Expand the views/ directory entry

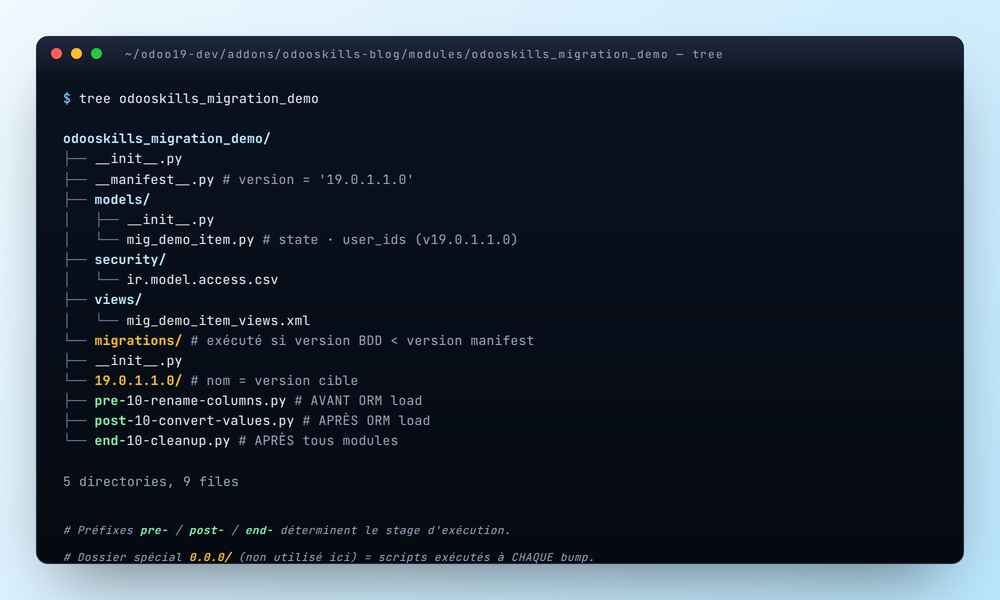[x=116, y=299]
